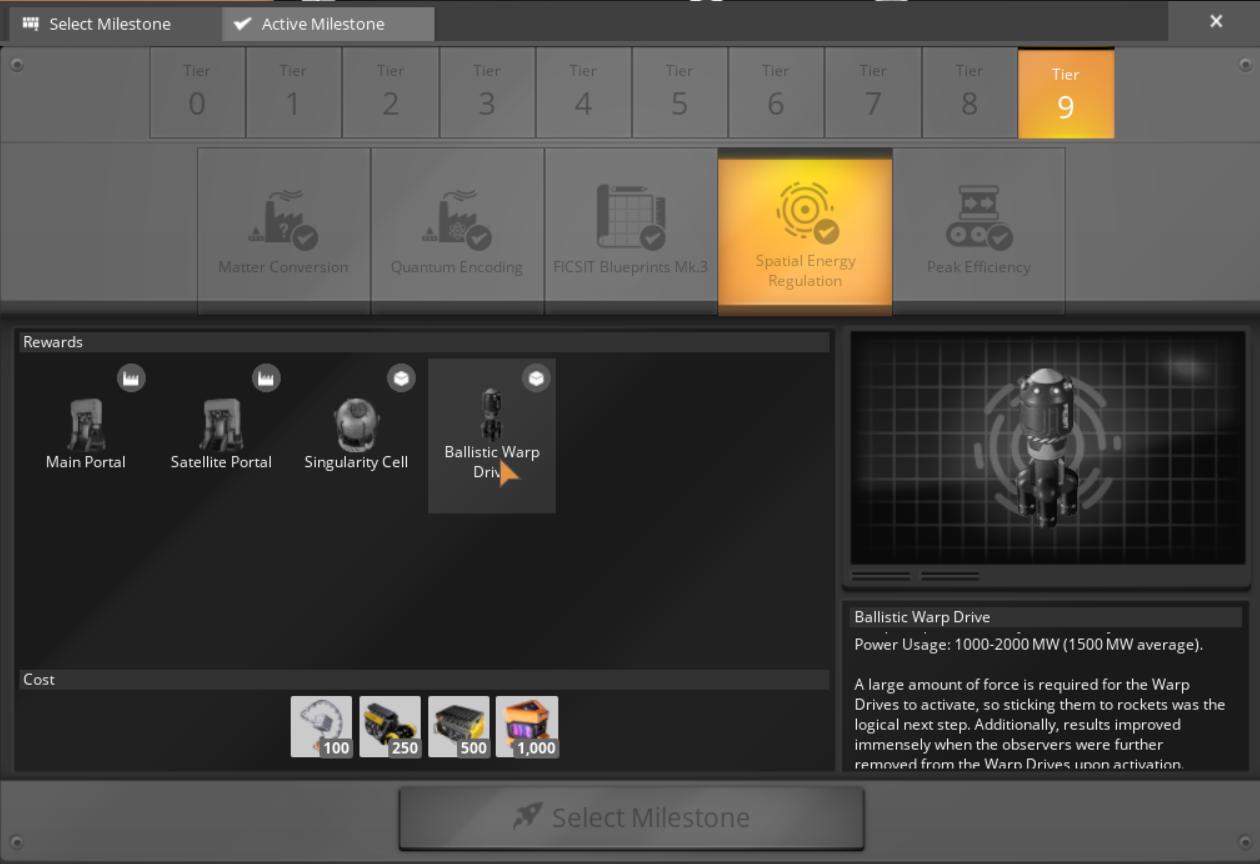Click the Singularity Cell reward
This screenshot has height=864, width=1260.
356,436
